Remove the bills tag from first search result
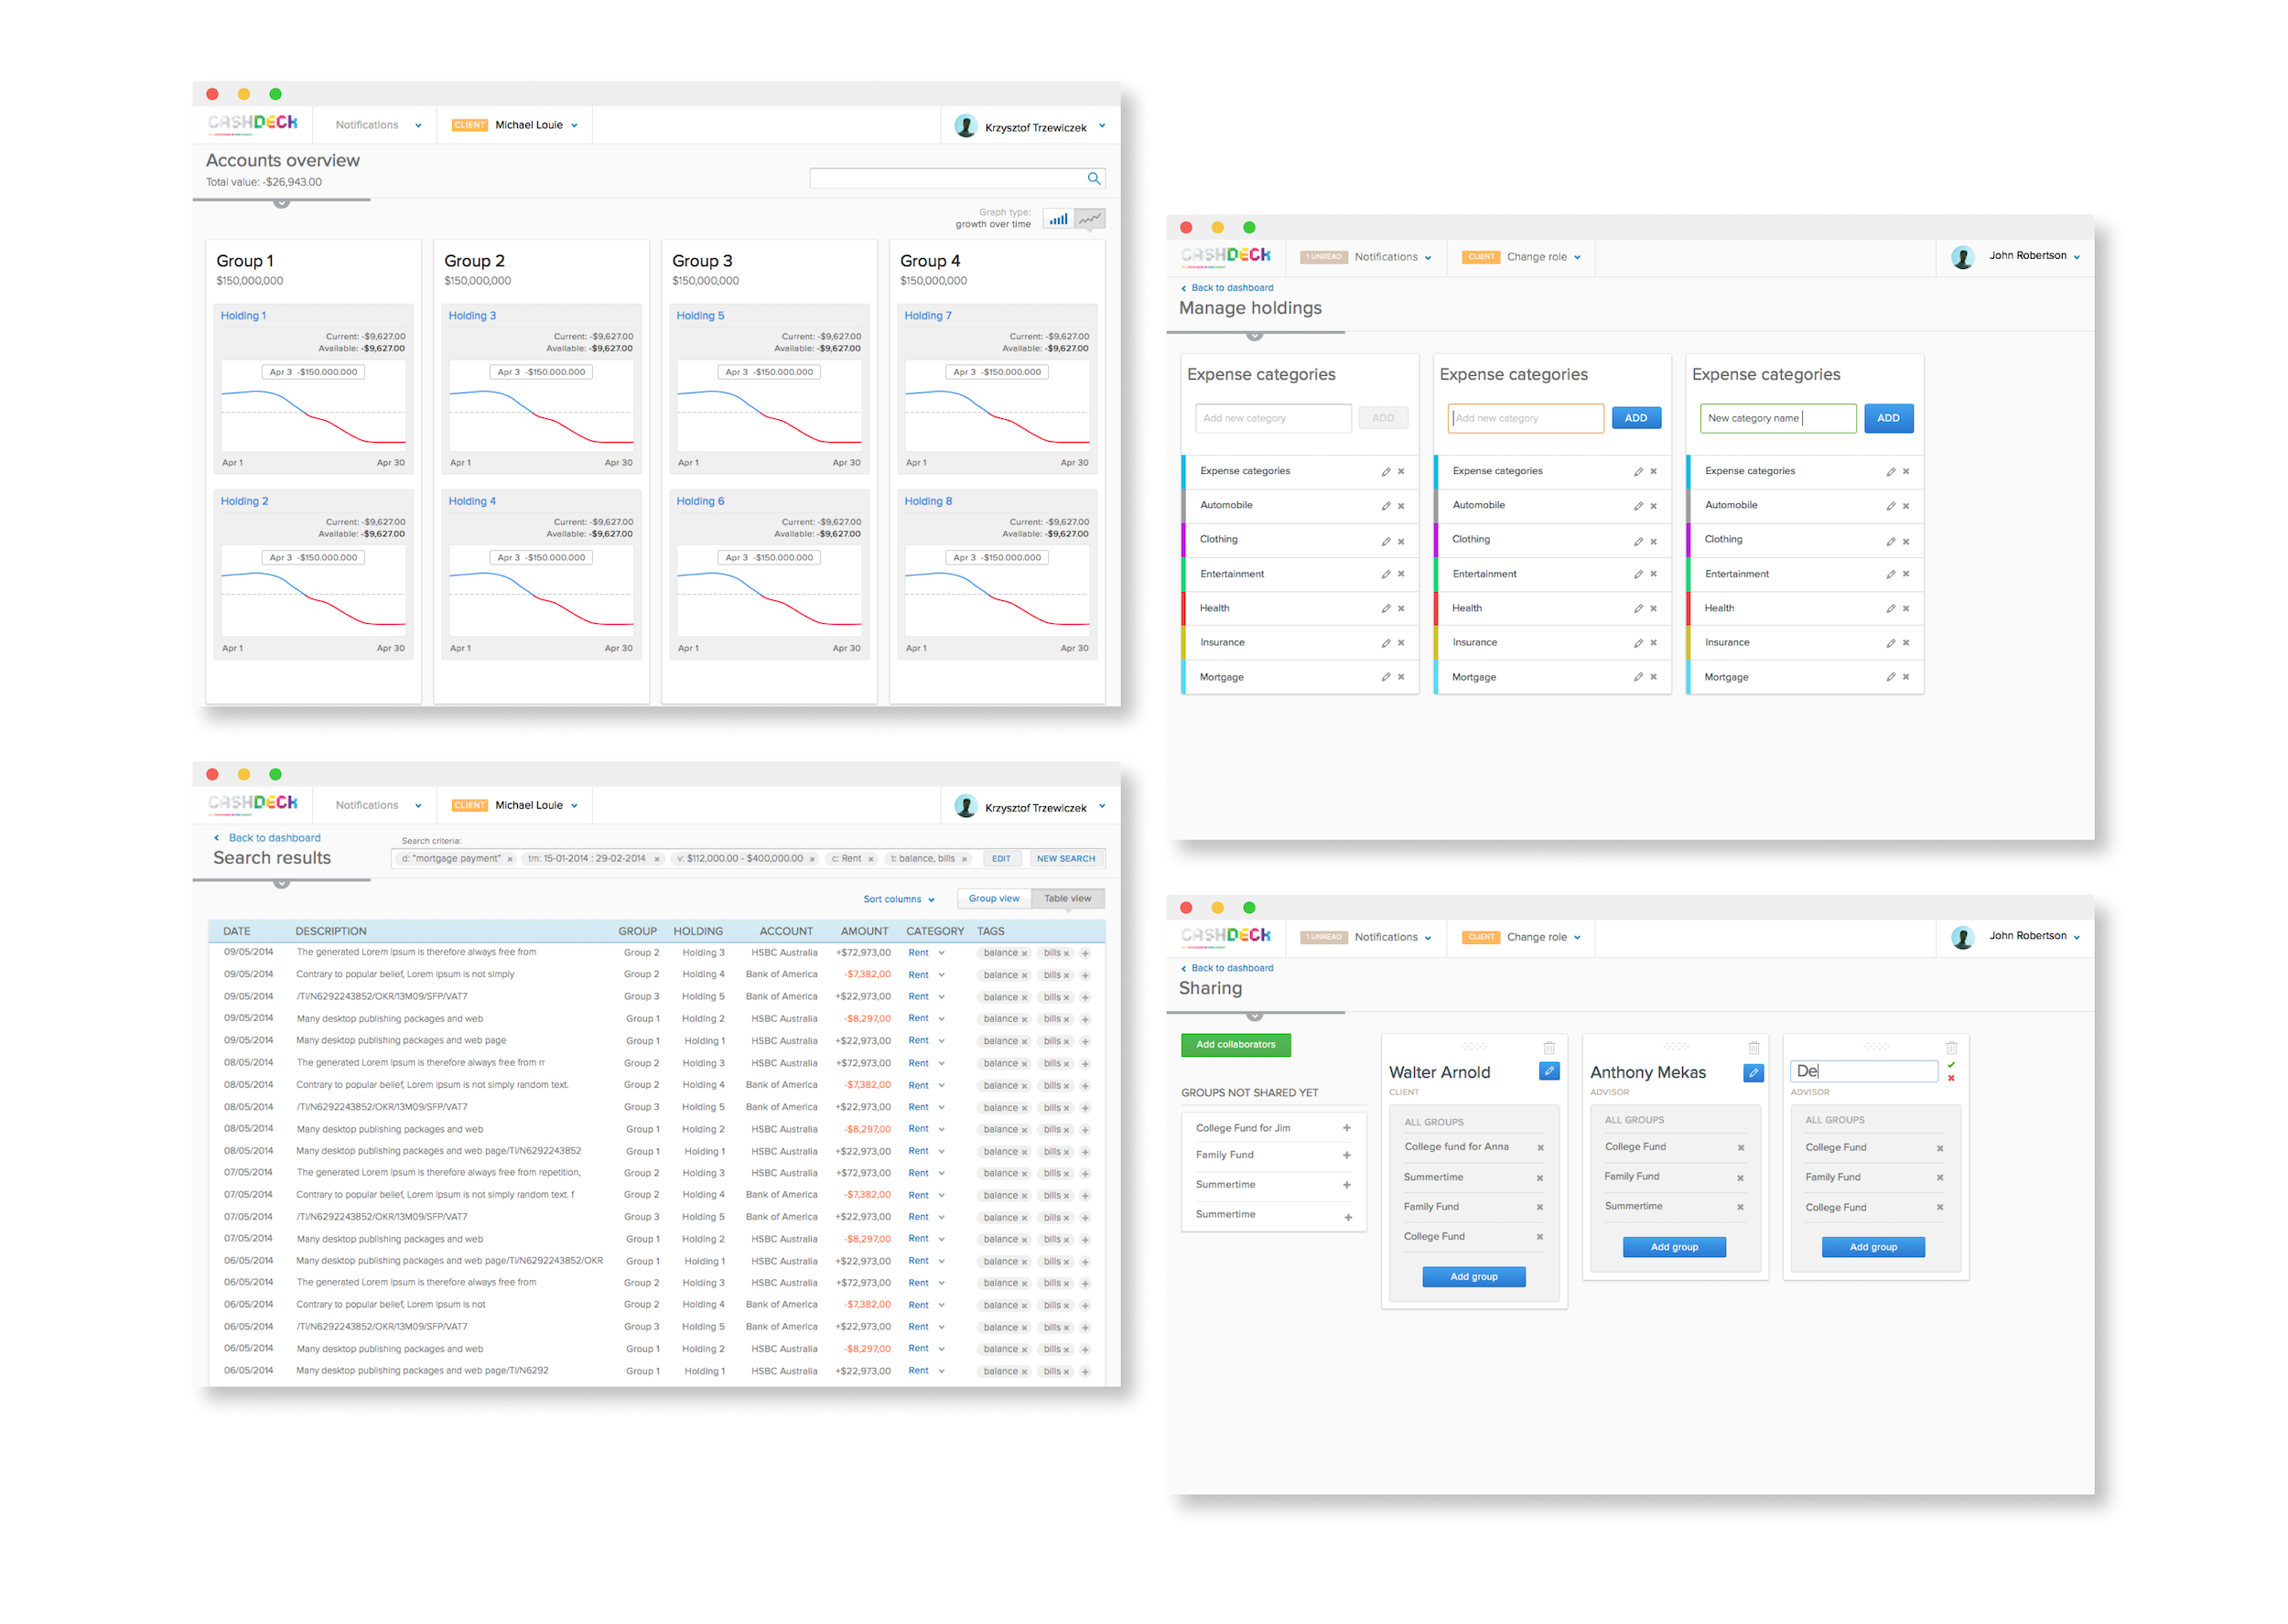 point(1065,952)
